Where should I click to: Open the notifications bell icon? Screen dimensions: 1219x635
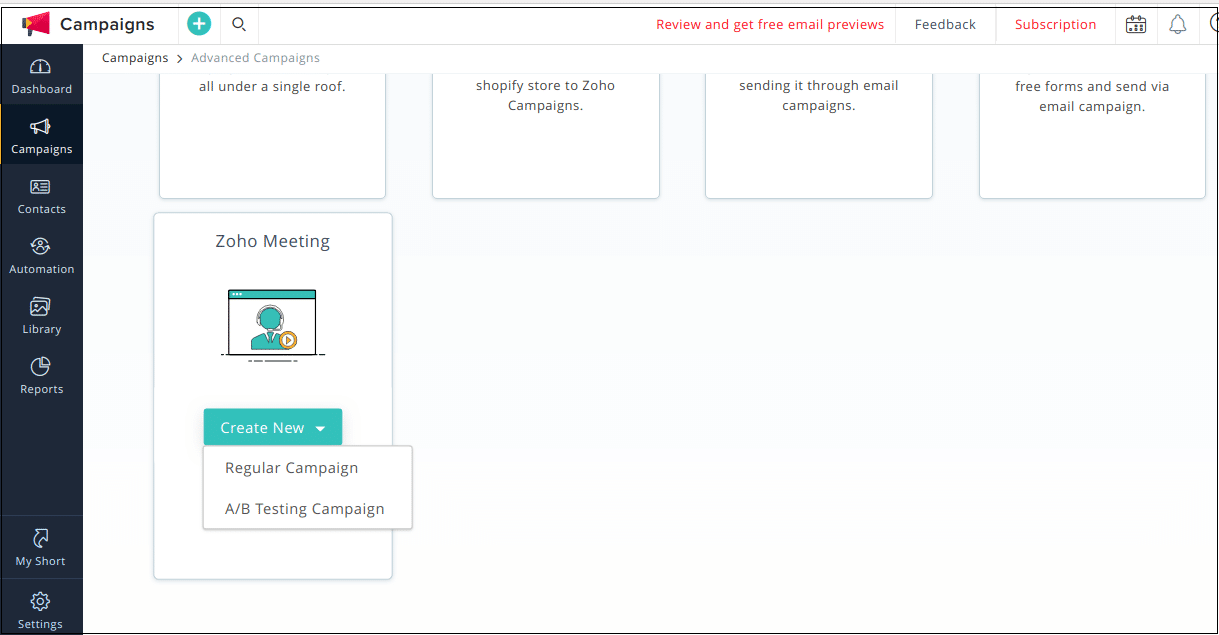click(1178, 24)
